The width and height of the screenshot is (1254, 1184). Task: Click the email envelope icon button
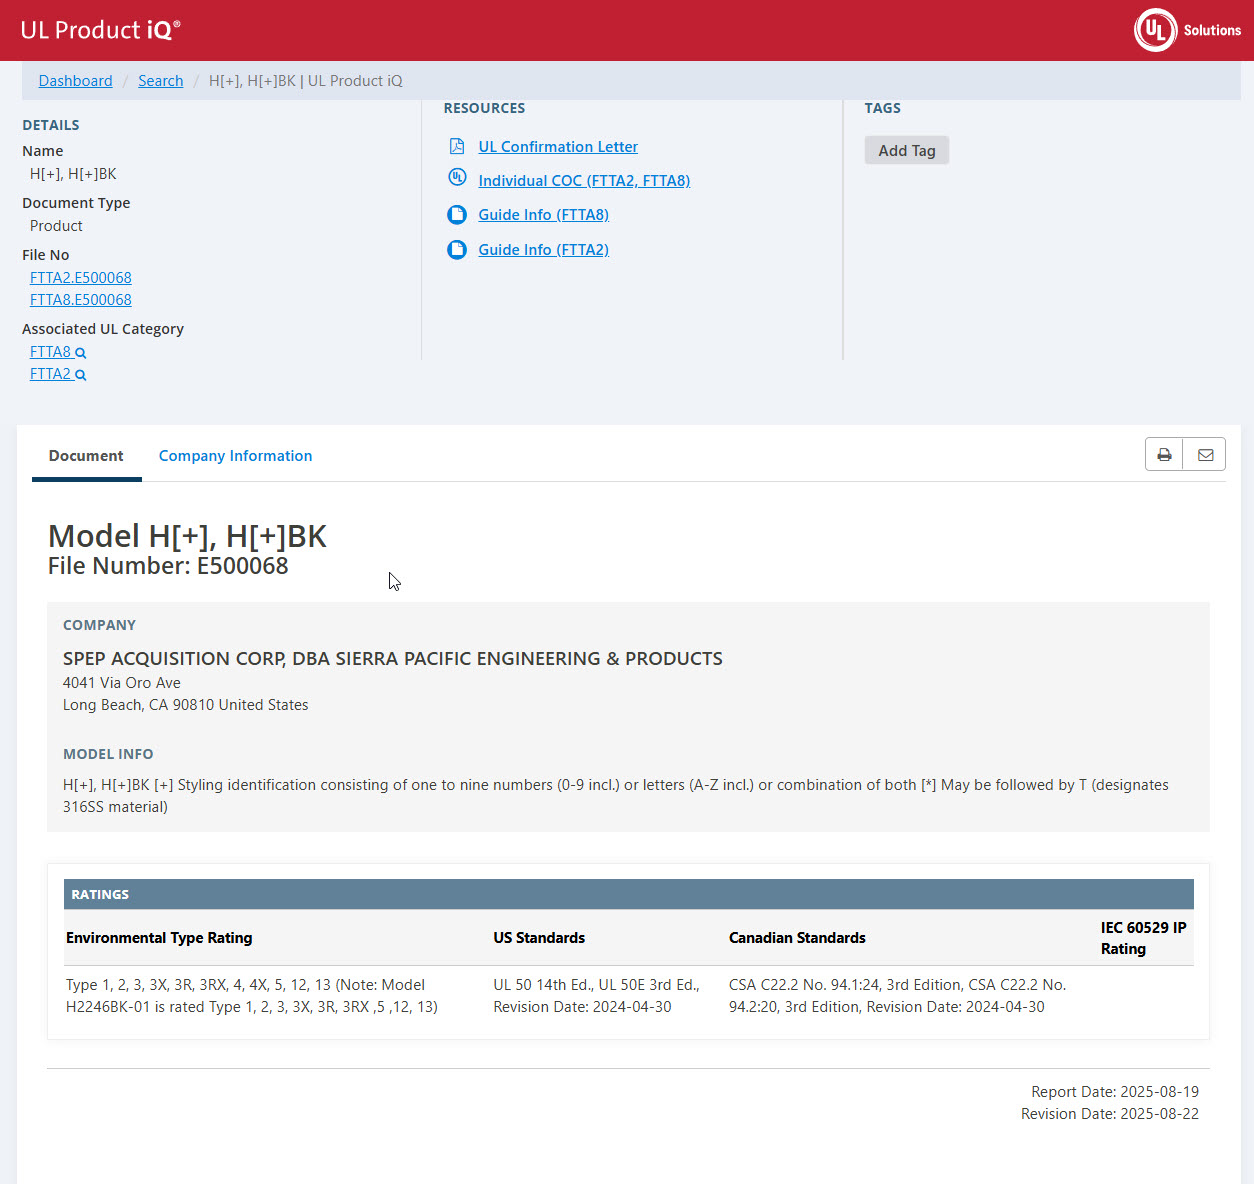pyautogui.click(x=1205, y=455)
